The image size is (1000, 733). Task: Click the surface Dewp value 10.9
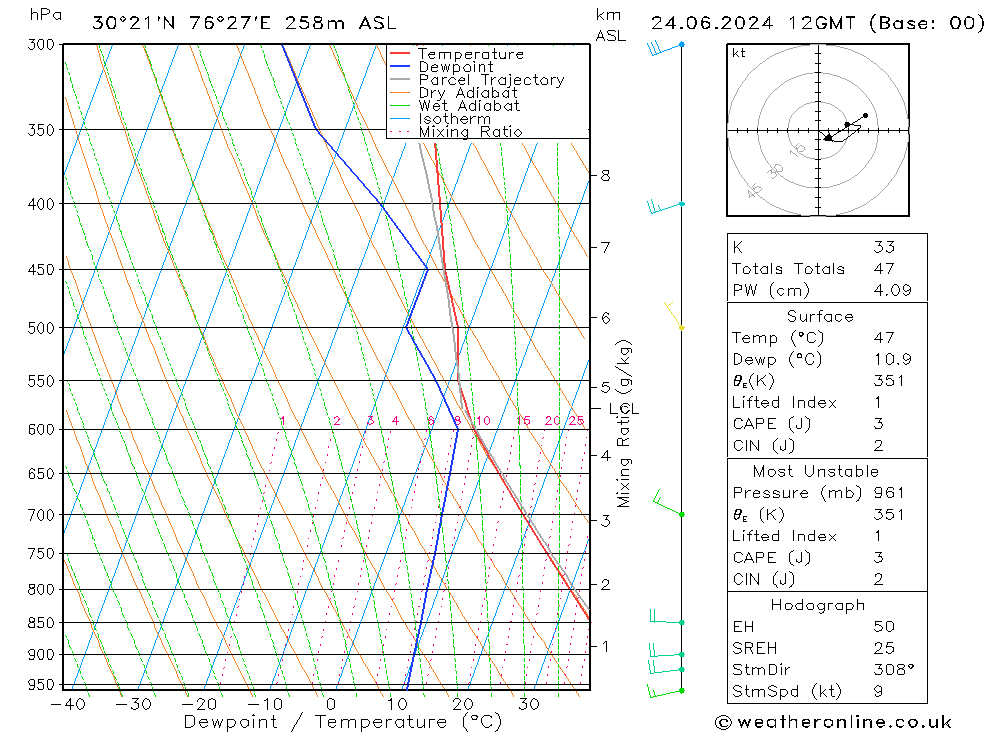tap(893, 359)
